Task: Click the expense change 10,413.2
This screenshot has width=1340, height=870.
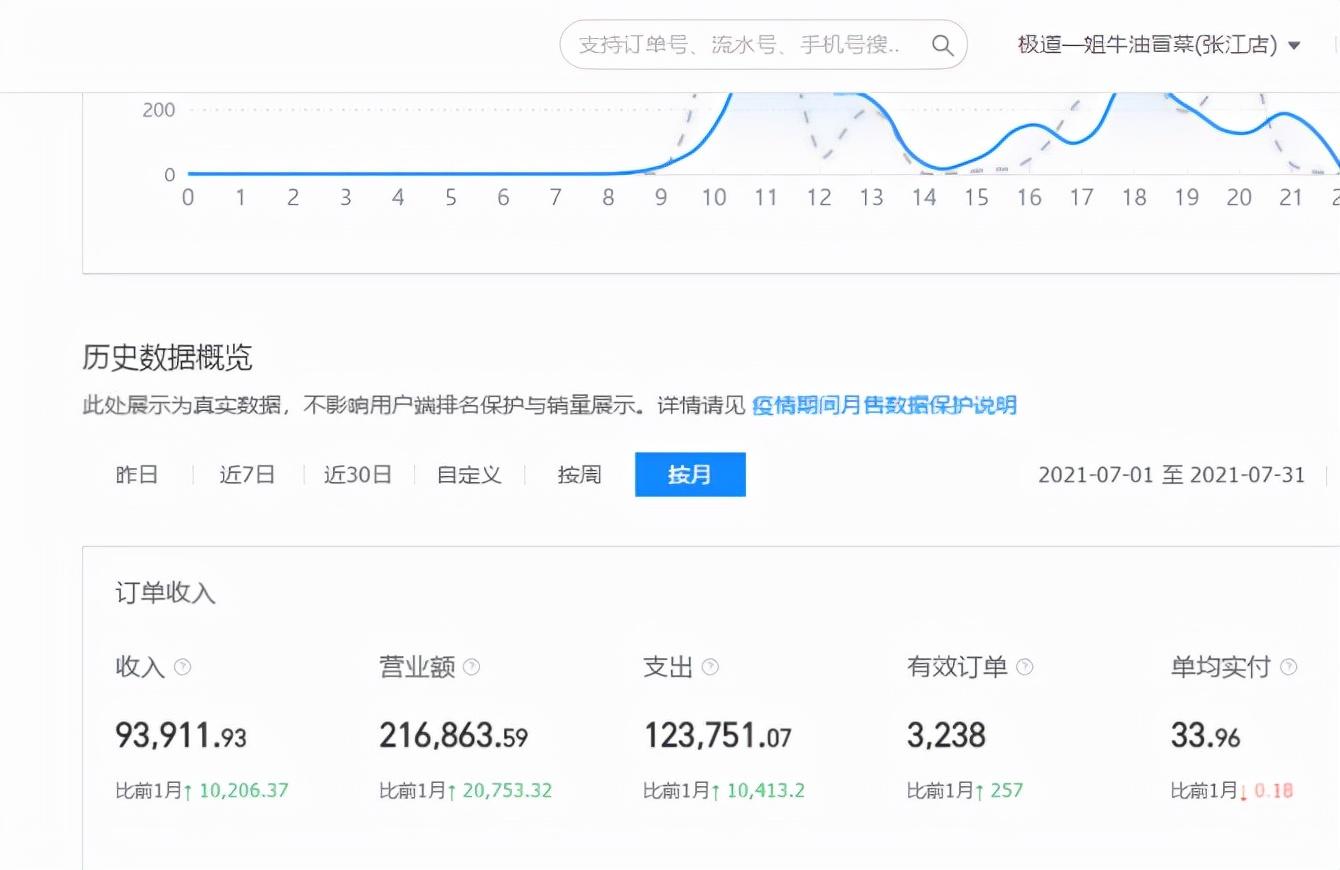Action: point(765,790)
